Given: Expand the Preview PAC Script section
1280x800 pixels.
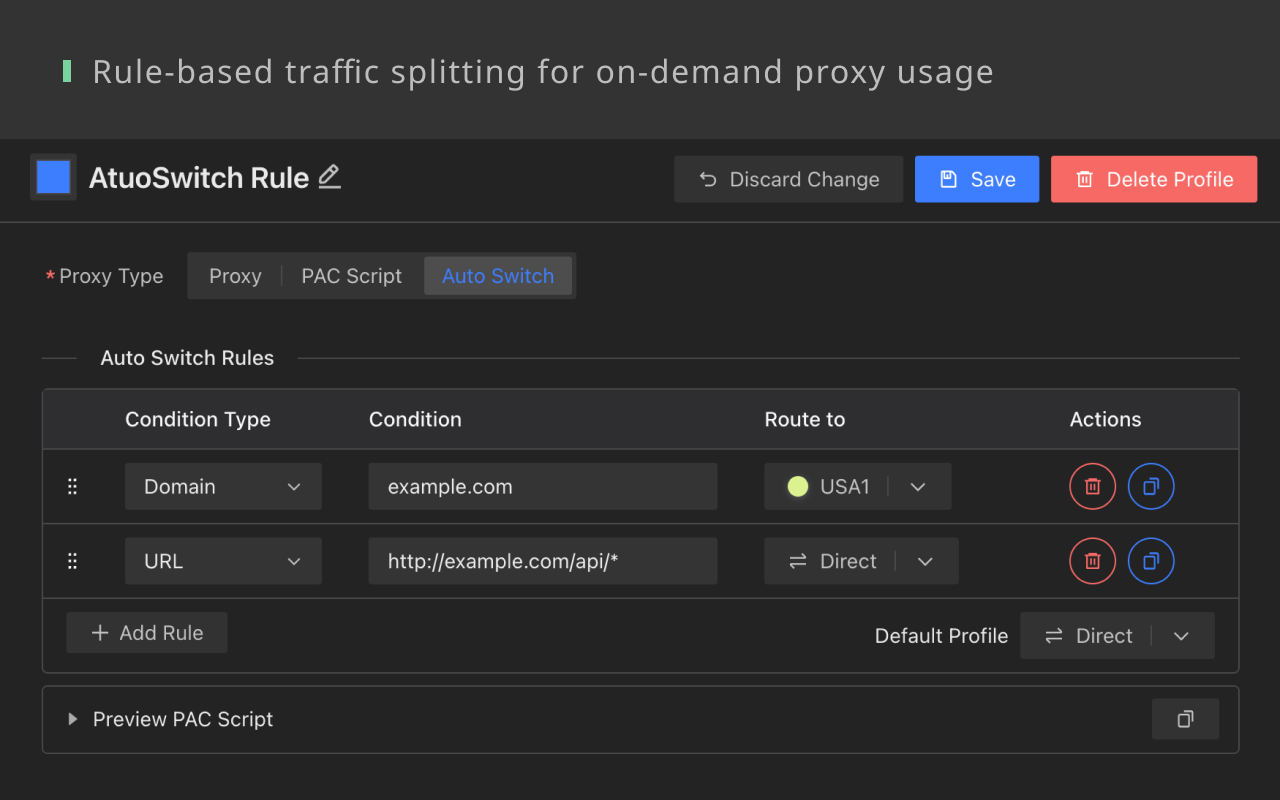Looking at the screenshot, I should pyautogui.click(x=72, y=719).
